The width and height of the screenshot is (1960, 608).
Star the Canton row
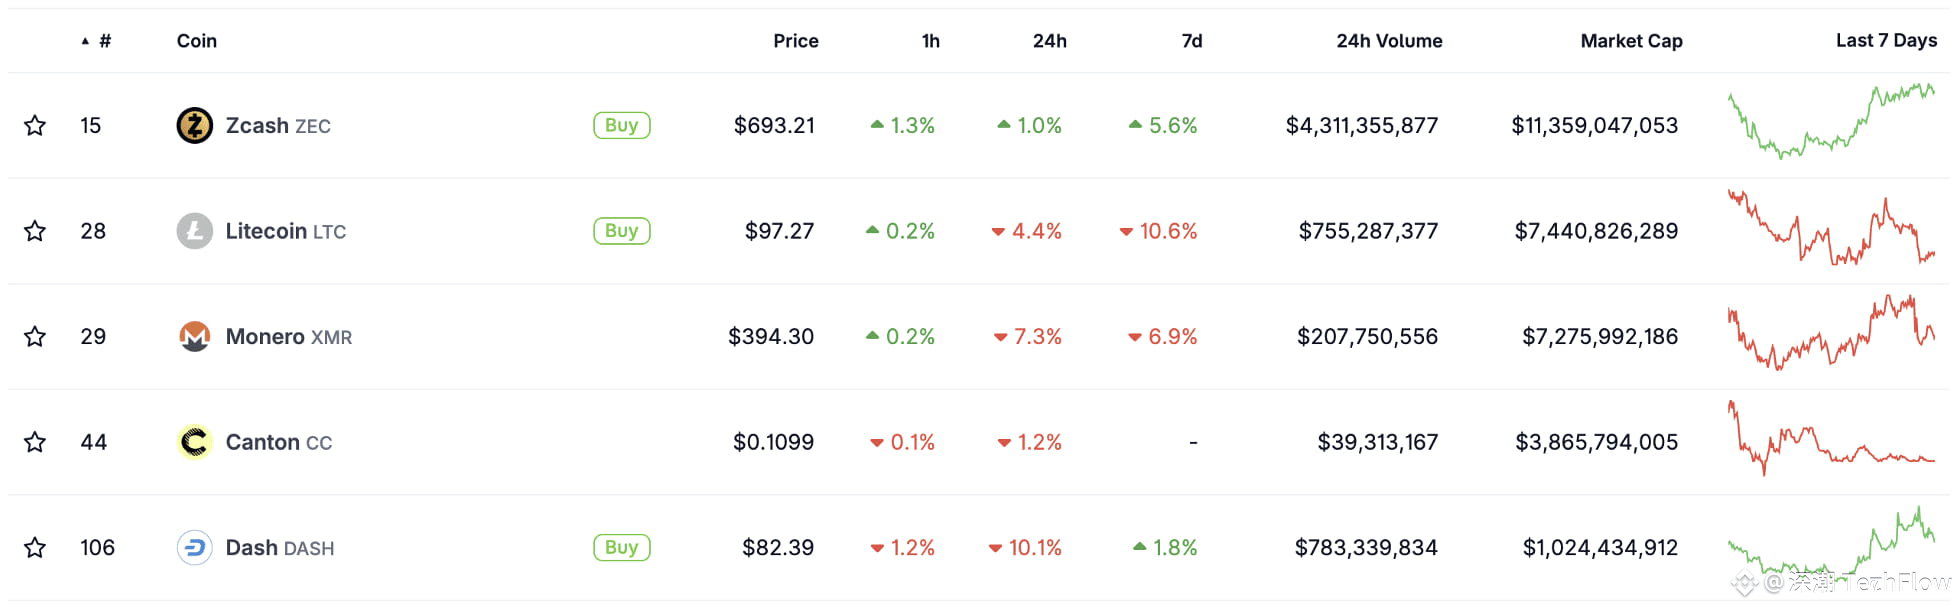[x=35, y=442]
